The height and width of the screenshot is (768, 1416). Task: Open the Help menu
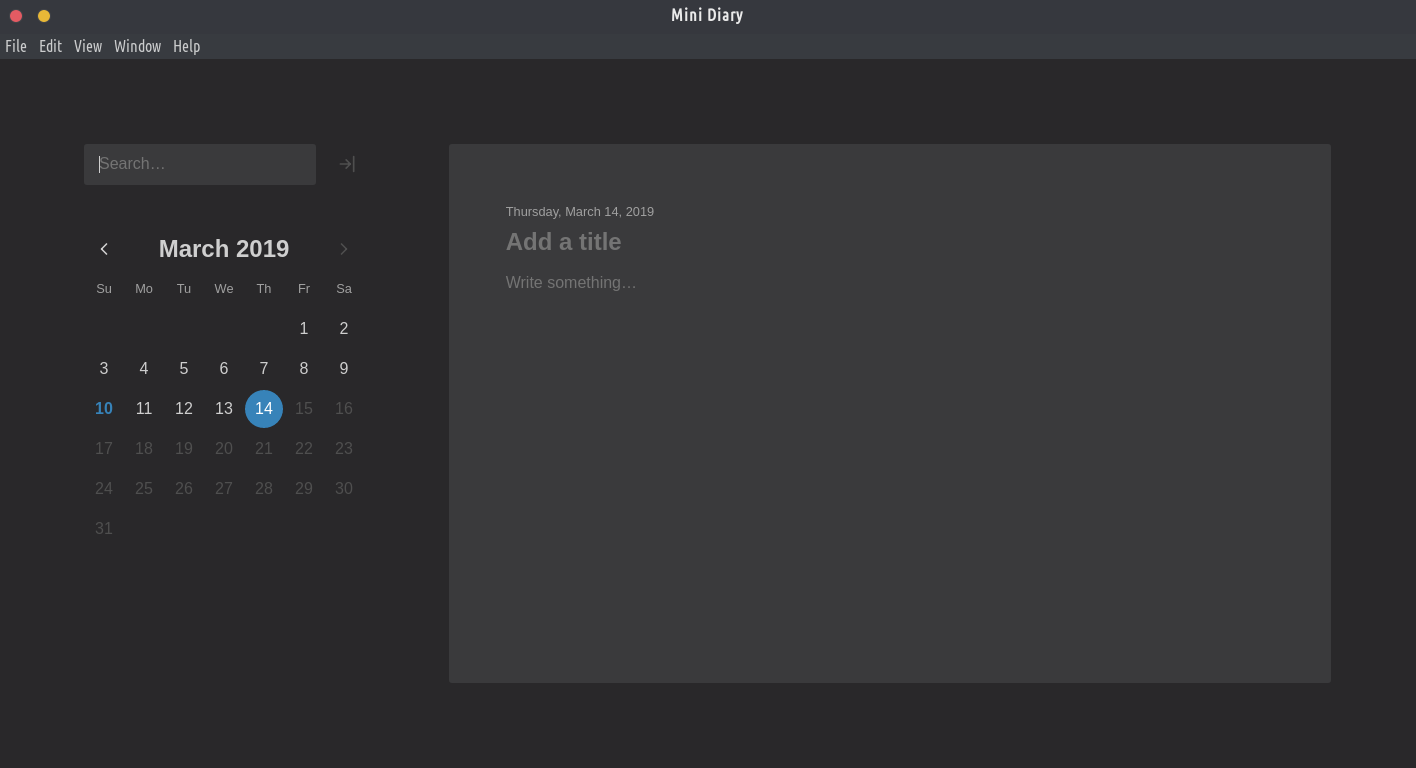(x=186, y=46)
